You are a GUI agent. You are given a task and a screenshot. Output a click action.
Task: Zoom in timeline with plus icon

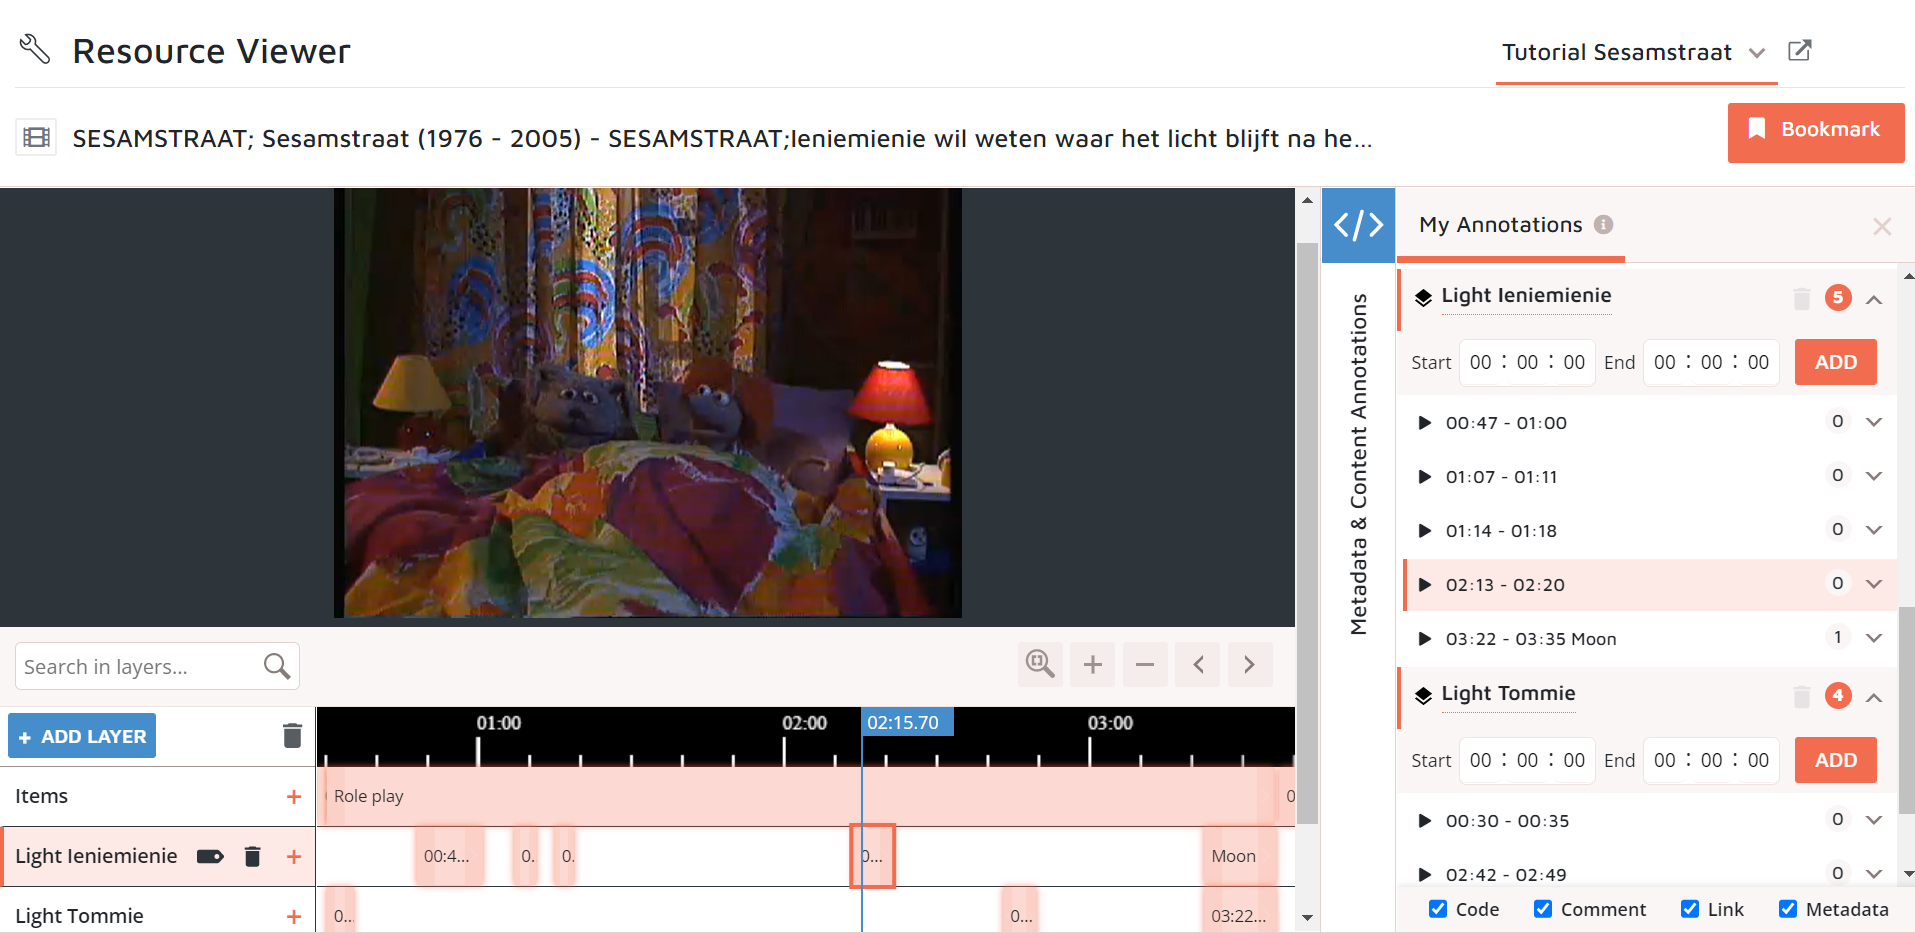click(1092, 664)
